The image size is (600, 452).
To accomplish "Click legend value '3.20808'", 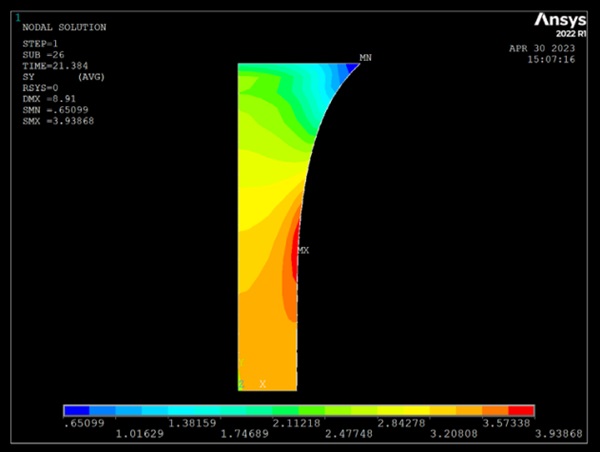I will [454, 434].
